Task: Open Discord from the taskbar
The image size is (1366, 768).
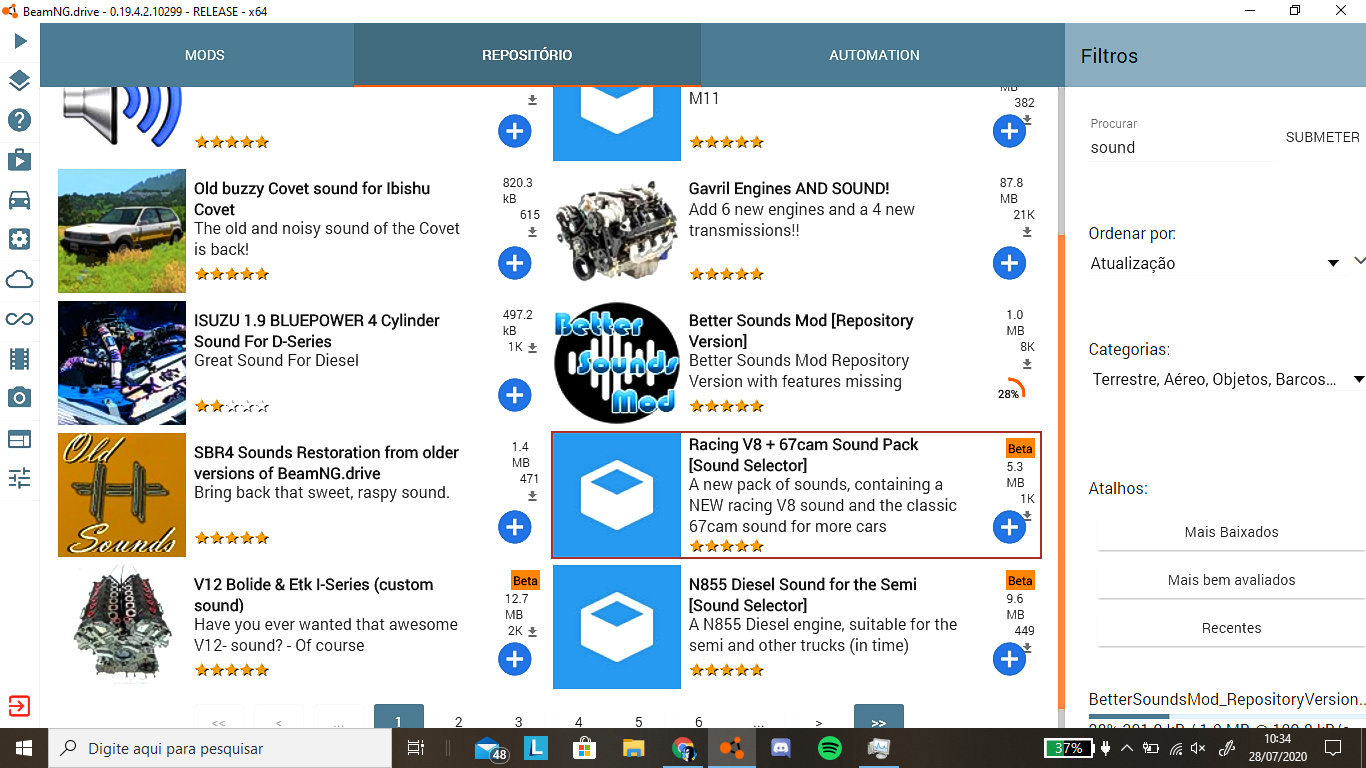Action: [781, 748]
